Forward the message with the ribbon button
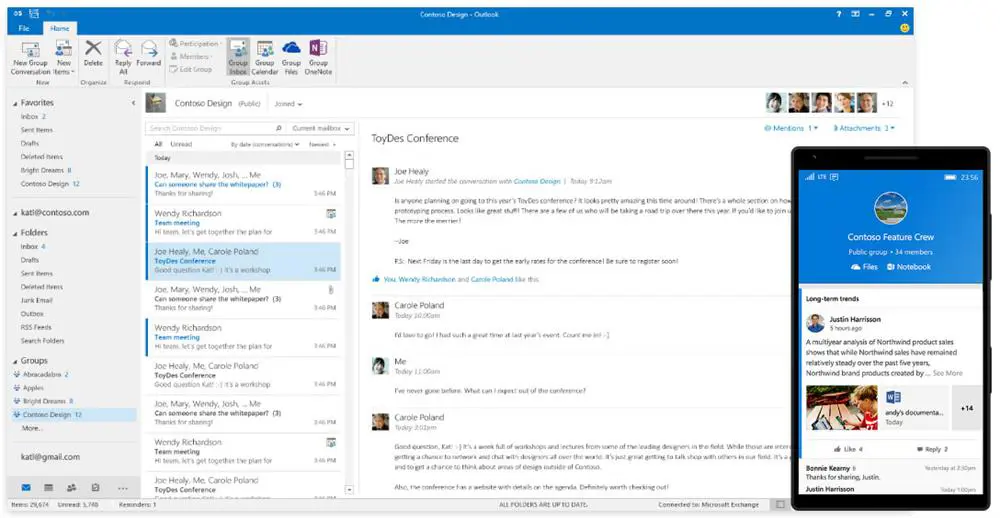Image resolution: width=1000 pixels, height=518 pixels. (x=149, y=54)
